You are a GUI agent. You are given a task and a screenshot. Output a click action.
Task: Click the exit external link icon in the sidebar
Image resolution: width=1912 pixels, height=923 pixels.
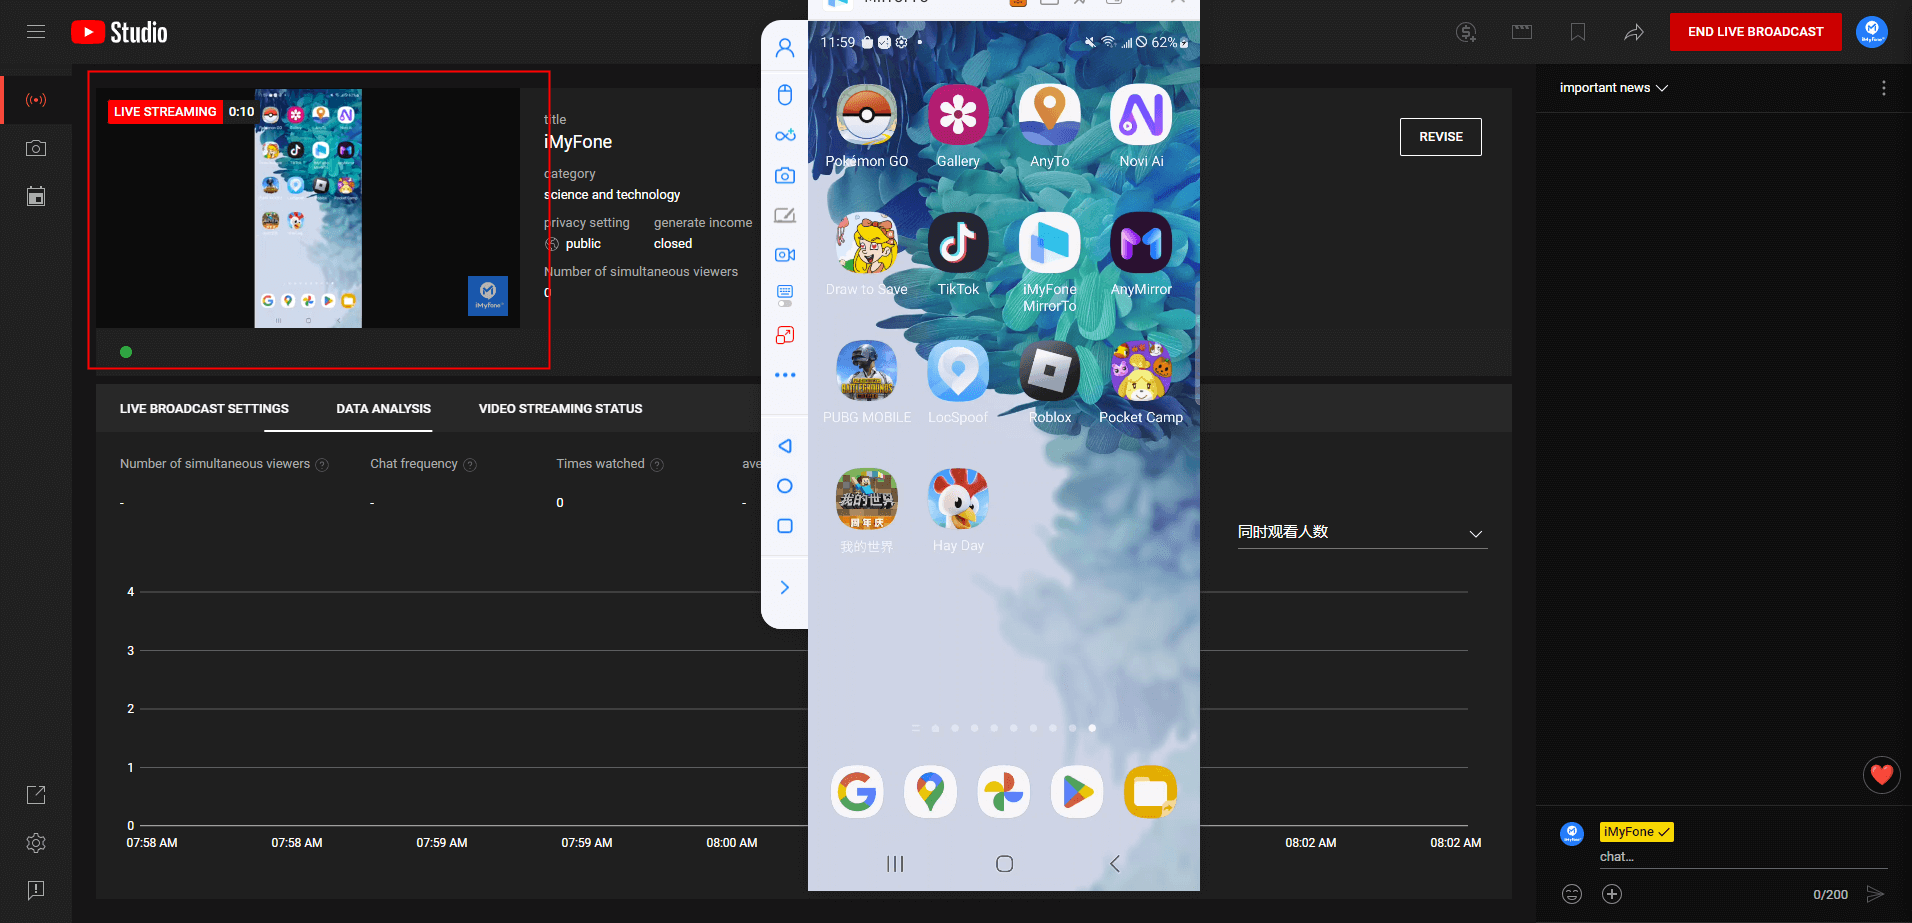click(x=36, y=795)
